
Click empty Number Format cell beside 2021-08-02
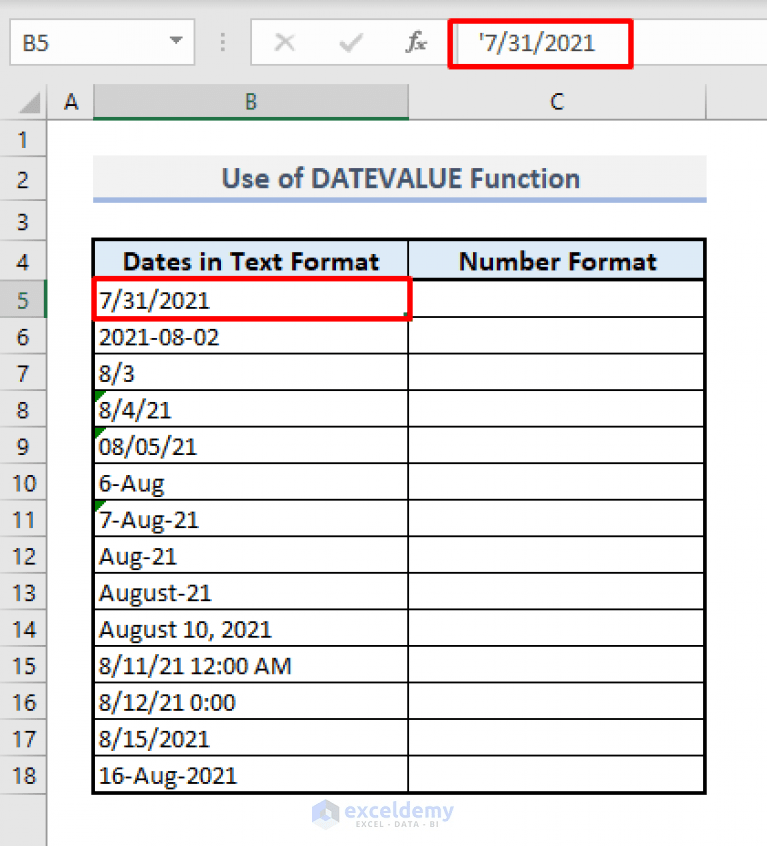(556, 336)
